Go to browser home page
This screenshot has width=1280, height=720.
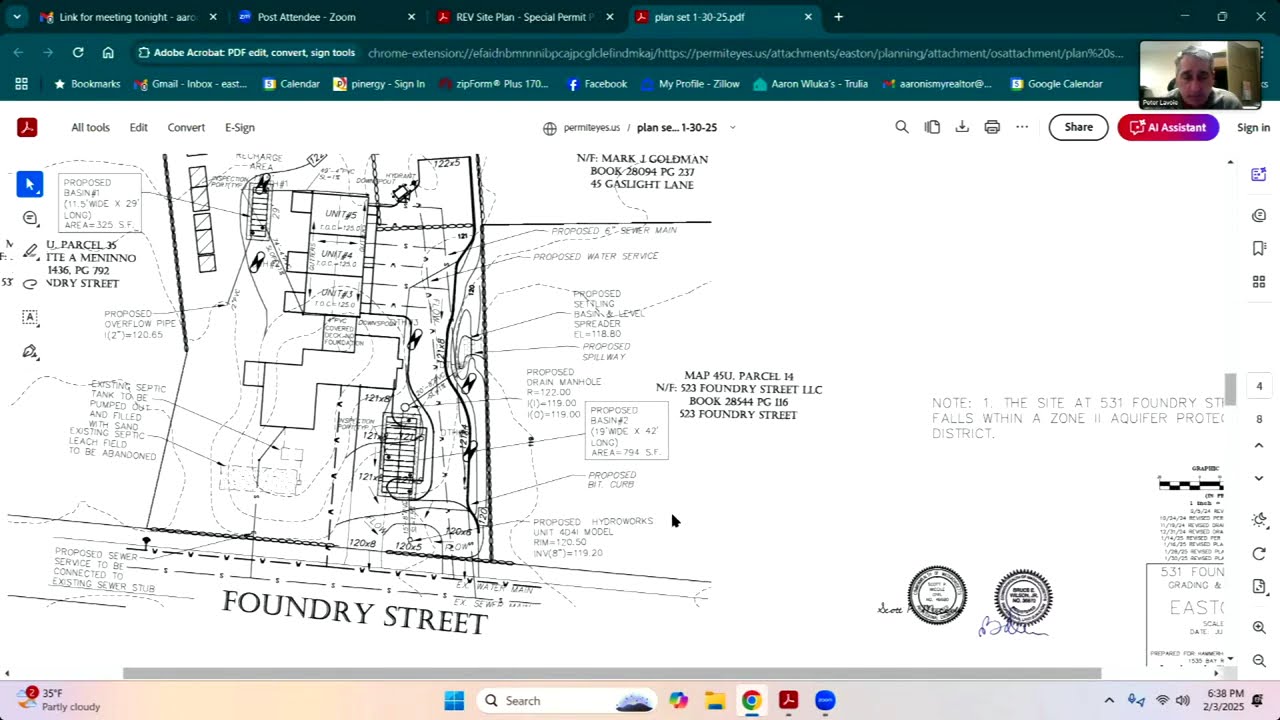tap(108, 53)
